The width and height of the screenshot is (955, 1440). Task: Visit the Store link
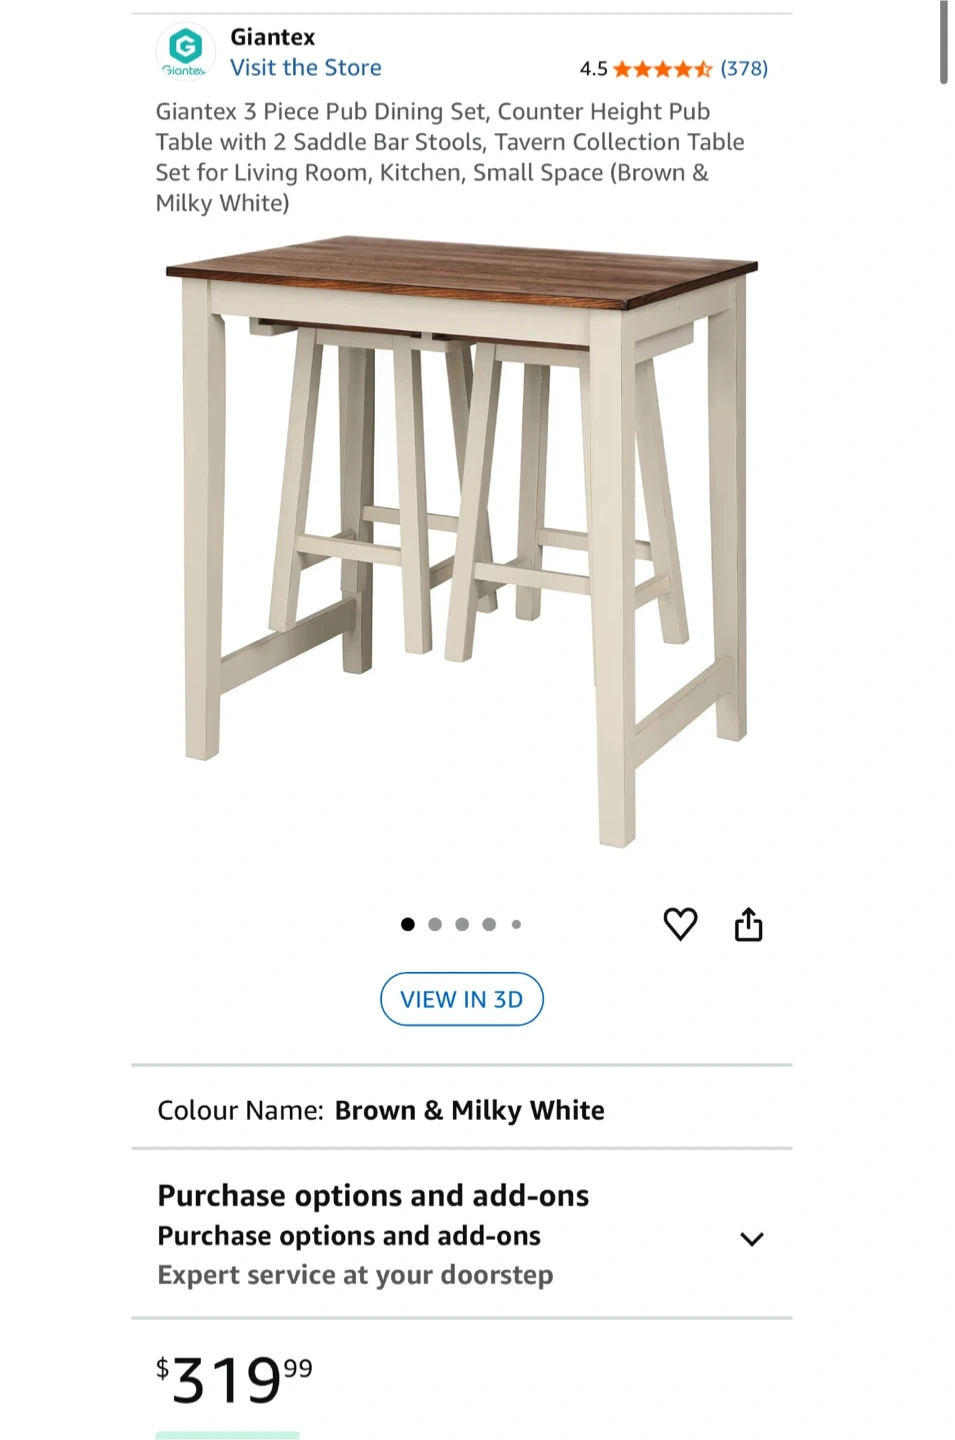(x=306, y=68)
